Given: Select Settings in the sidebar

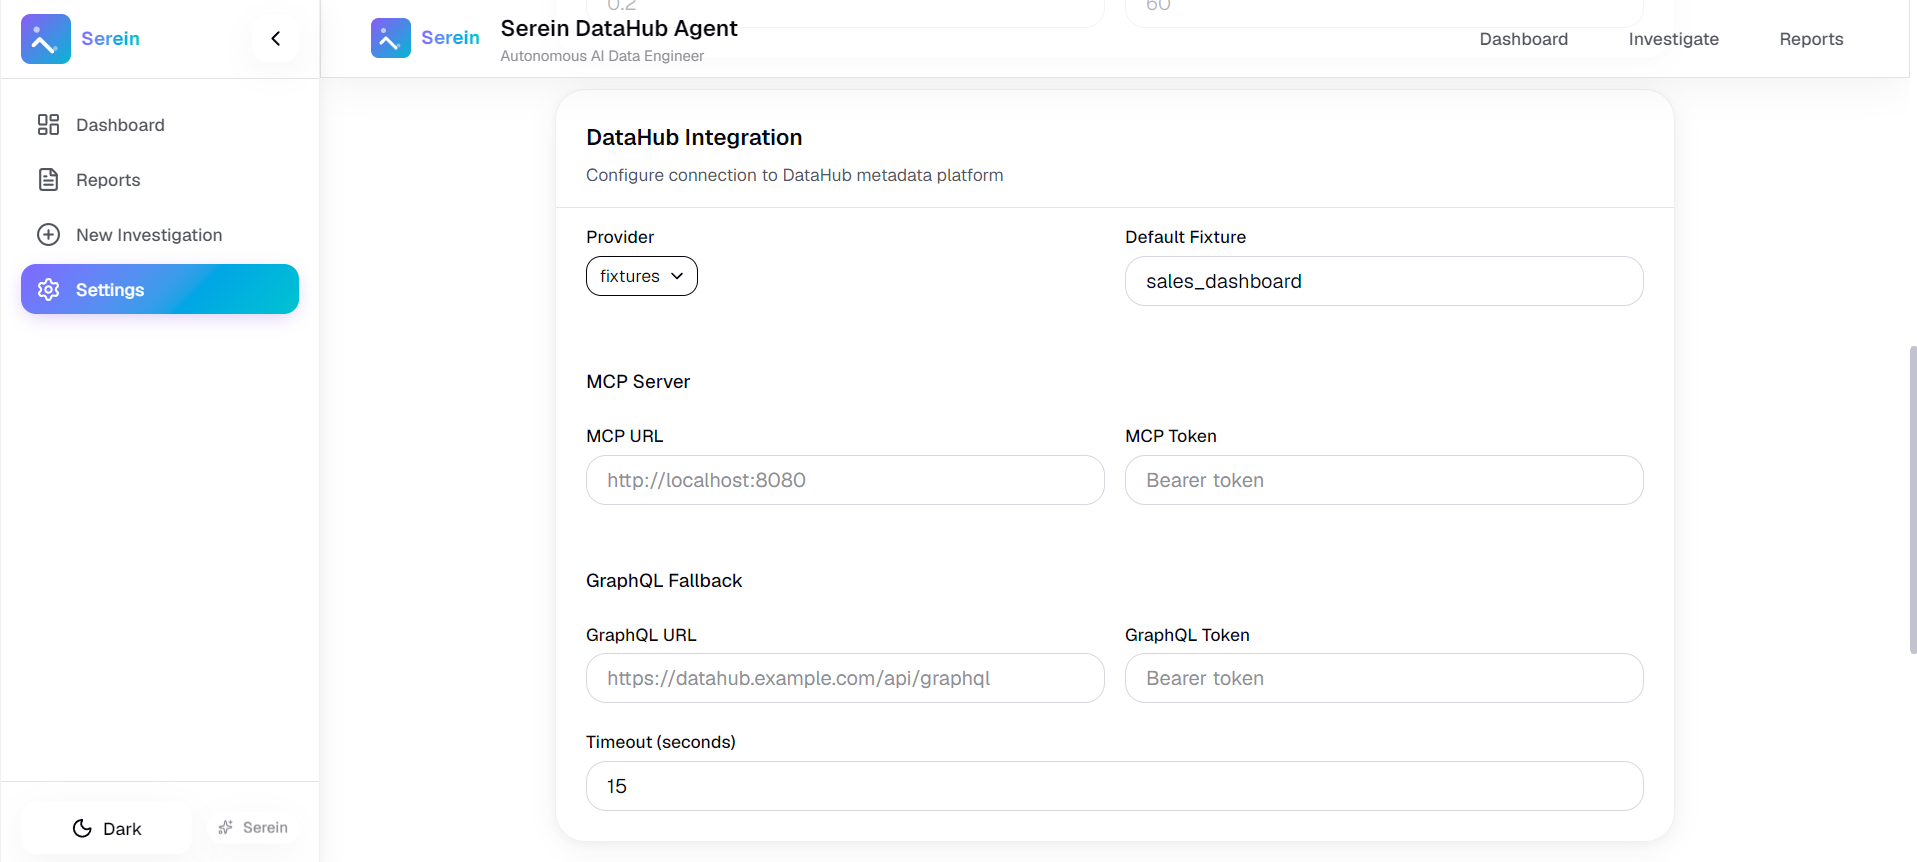Looking at the screenshot, I should (x=160, y=289).
